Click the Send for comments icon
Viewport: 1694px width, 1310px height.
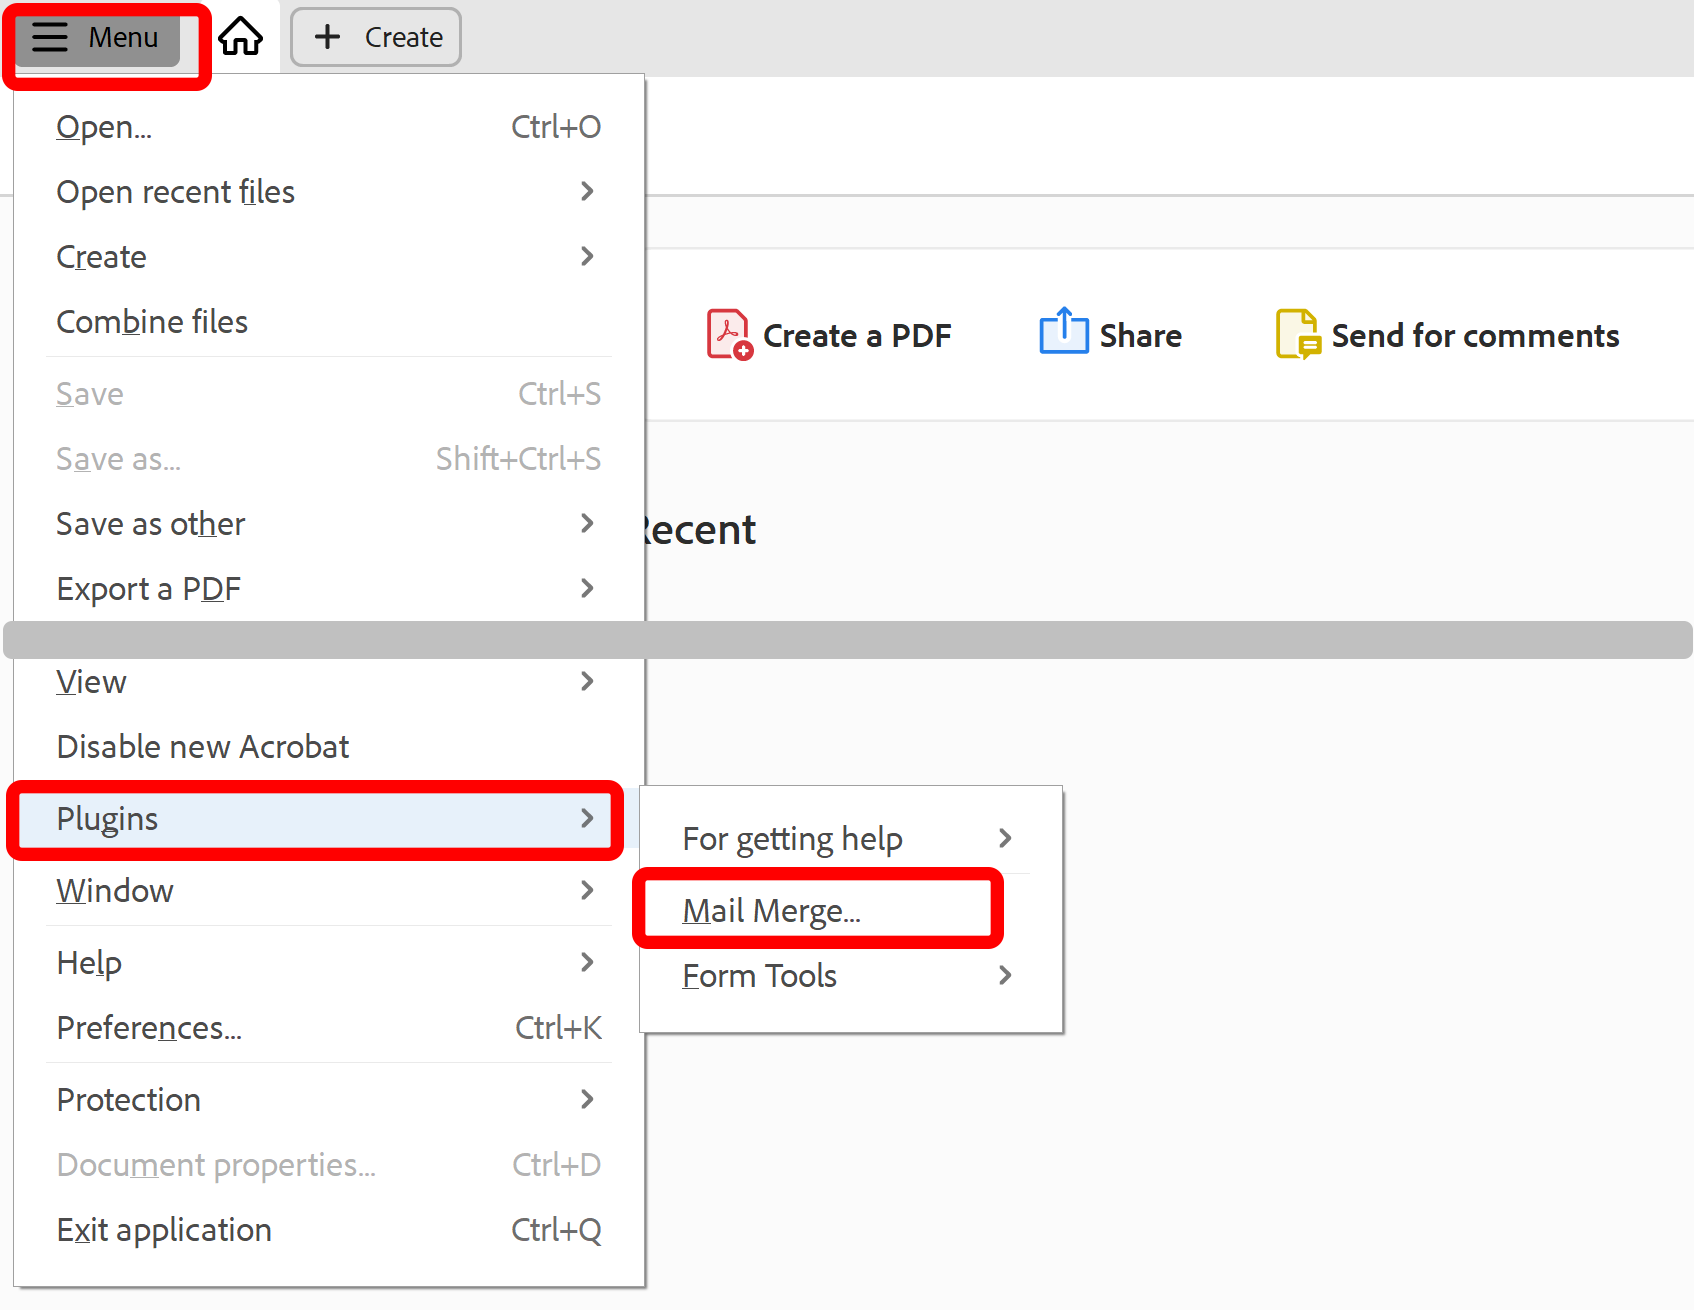(x=1298, y=334)
